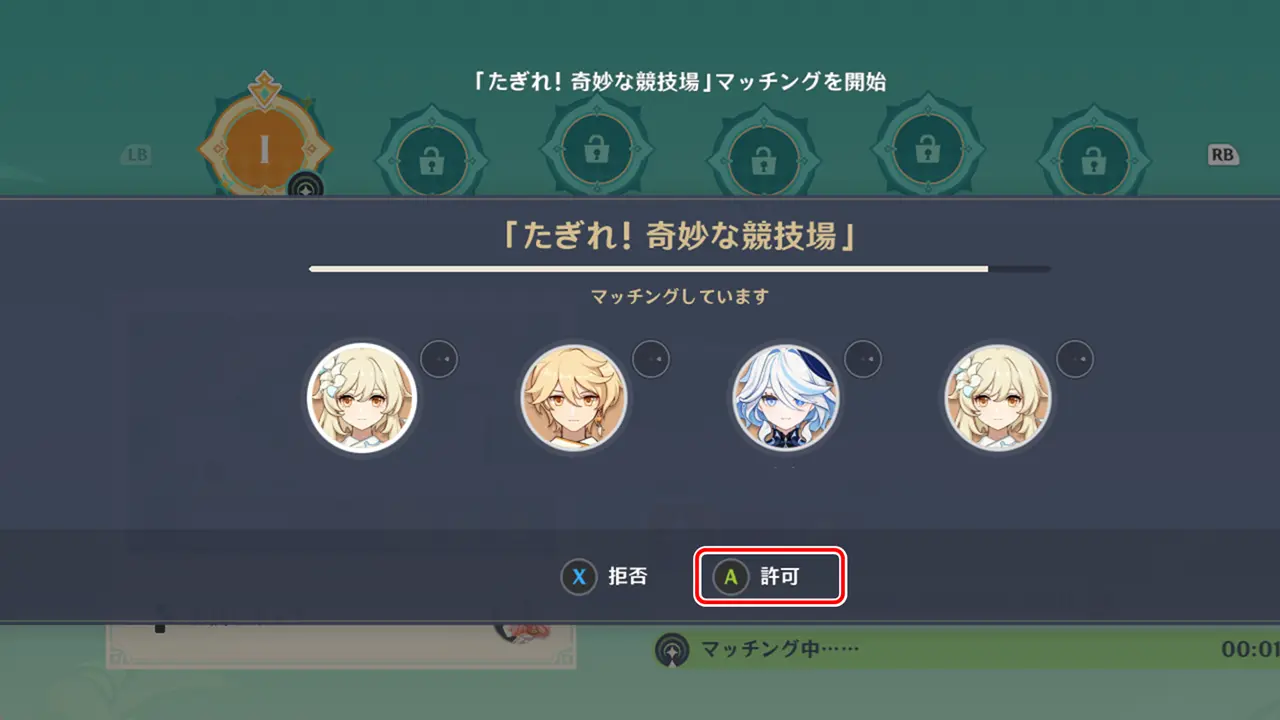Screen dimensions: 1280x720
Task: Click second player's Aether avatar
Action: (573, 398)
